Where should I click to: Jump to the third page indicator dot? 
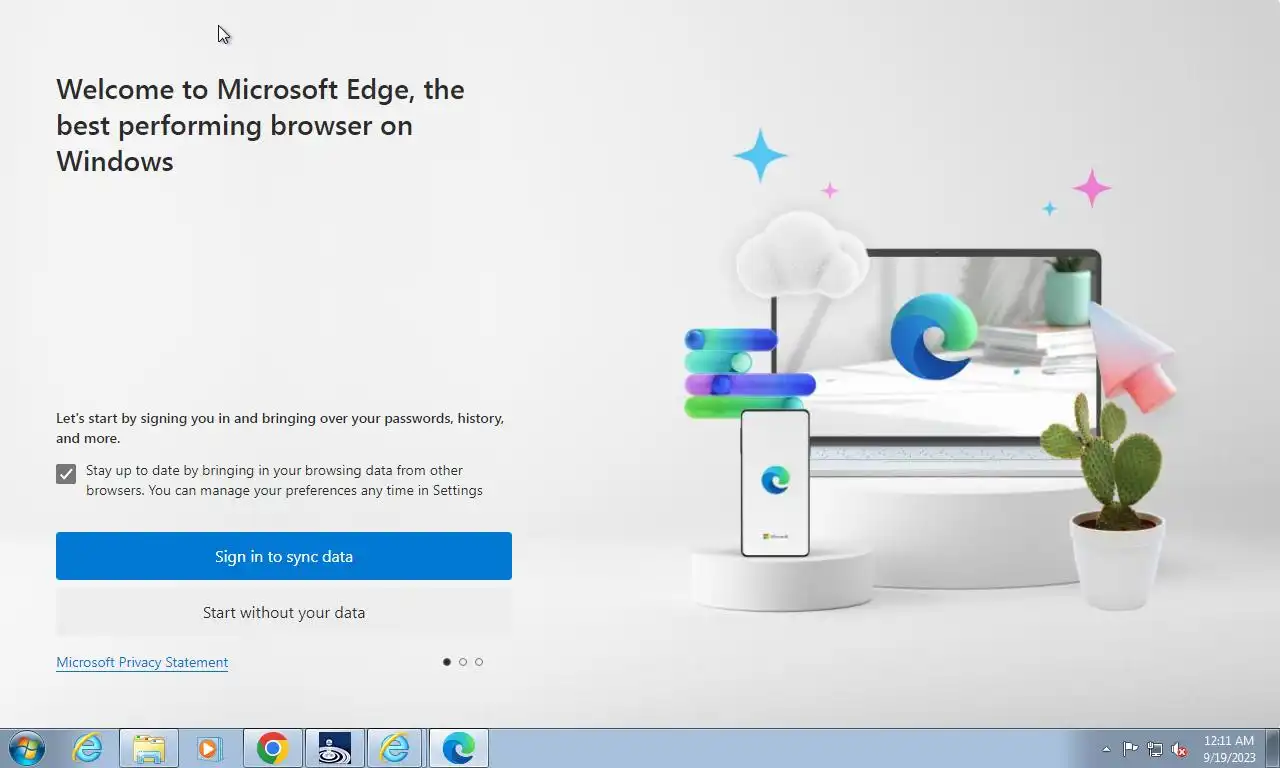[x=479, y=662]
